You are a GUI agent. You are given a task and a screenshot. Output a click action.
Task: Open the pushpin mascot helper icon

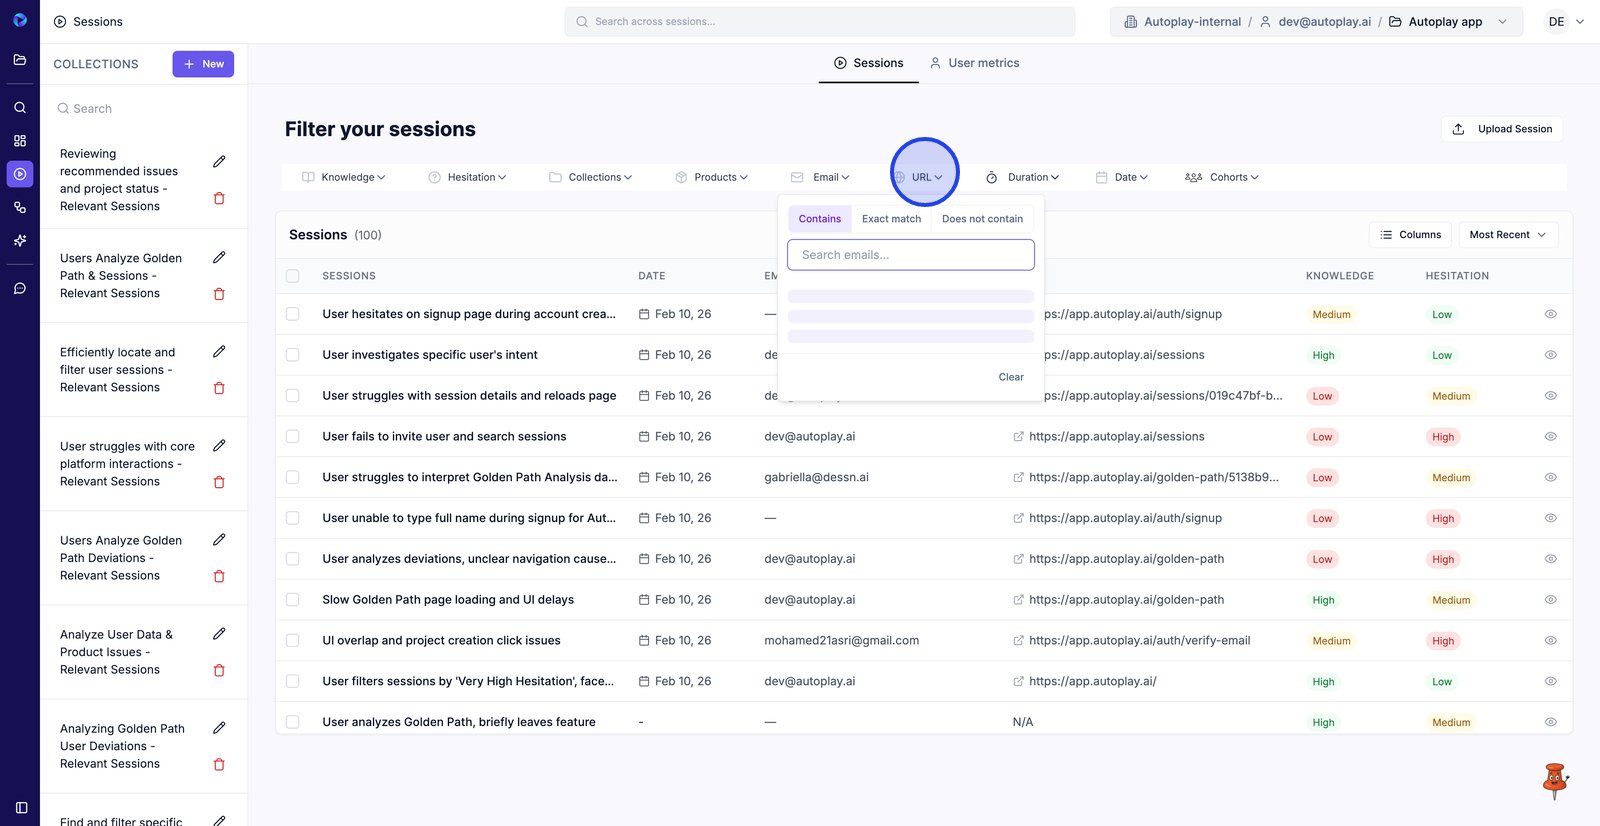point(1554,780)
